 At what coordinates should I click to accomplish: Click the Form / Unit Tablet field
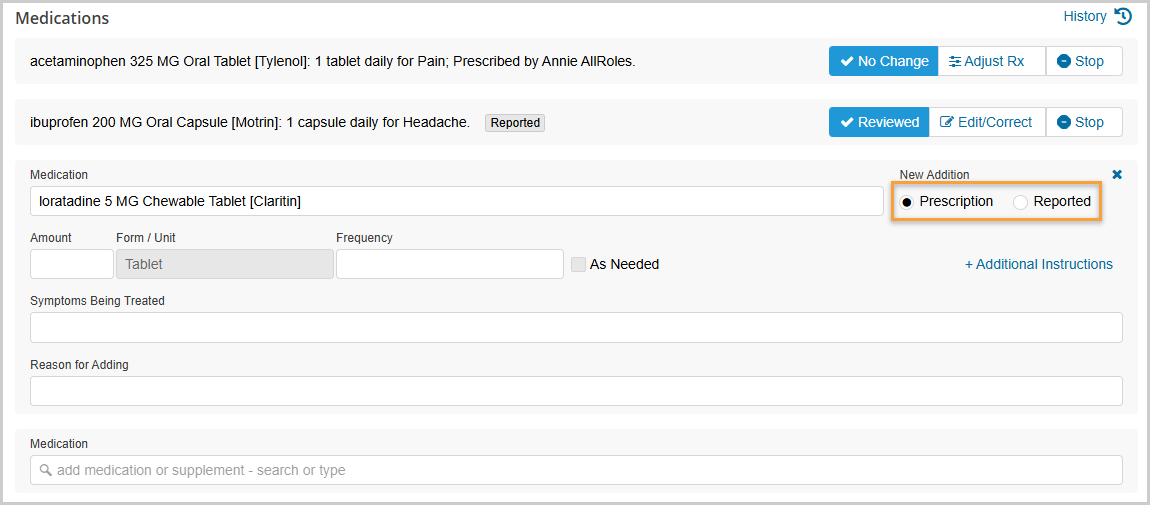click(x=224, y=264)
